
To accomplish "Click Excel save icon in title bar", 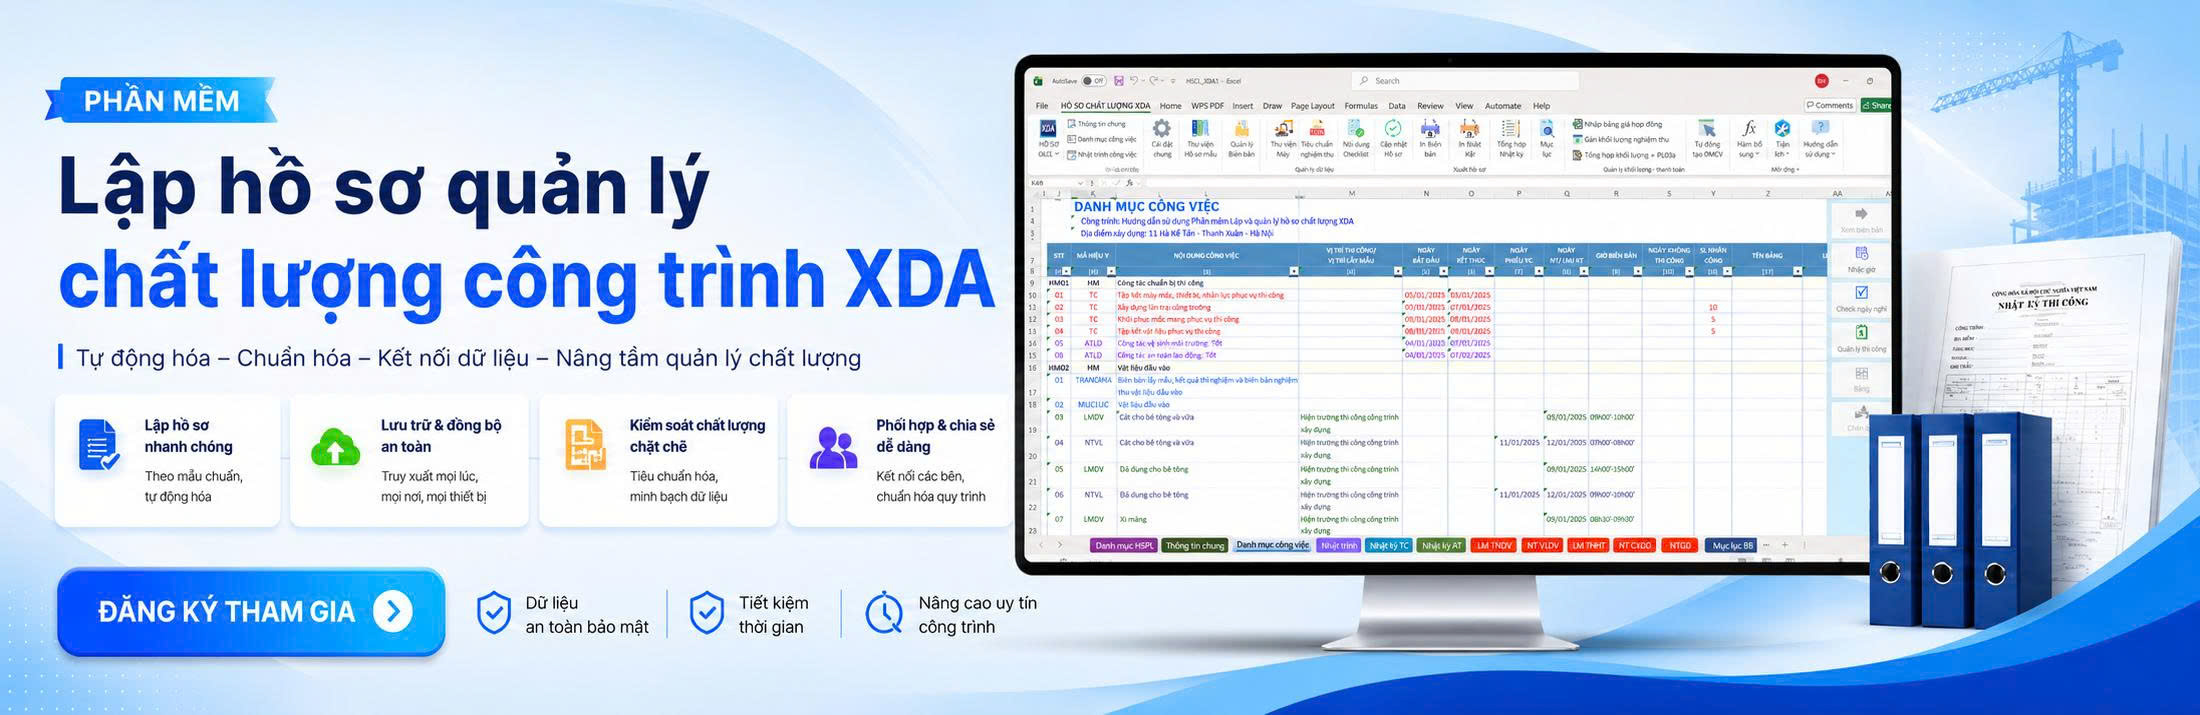I will point(1119,81).
